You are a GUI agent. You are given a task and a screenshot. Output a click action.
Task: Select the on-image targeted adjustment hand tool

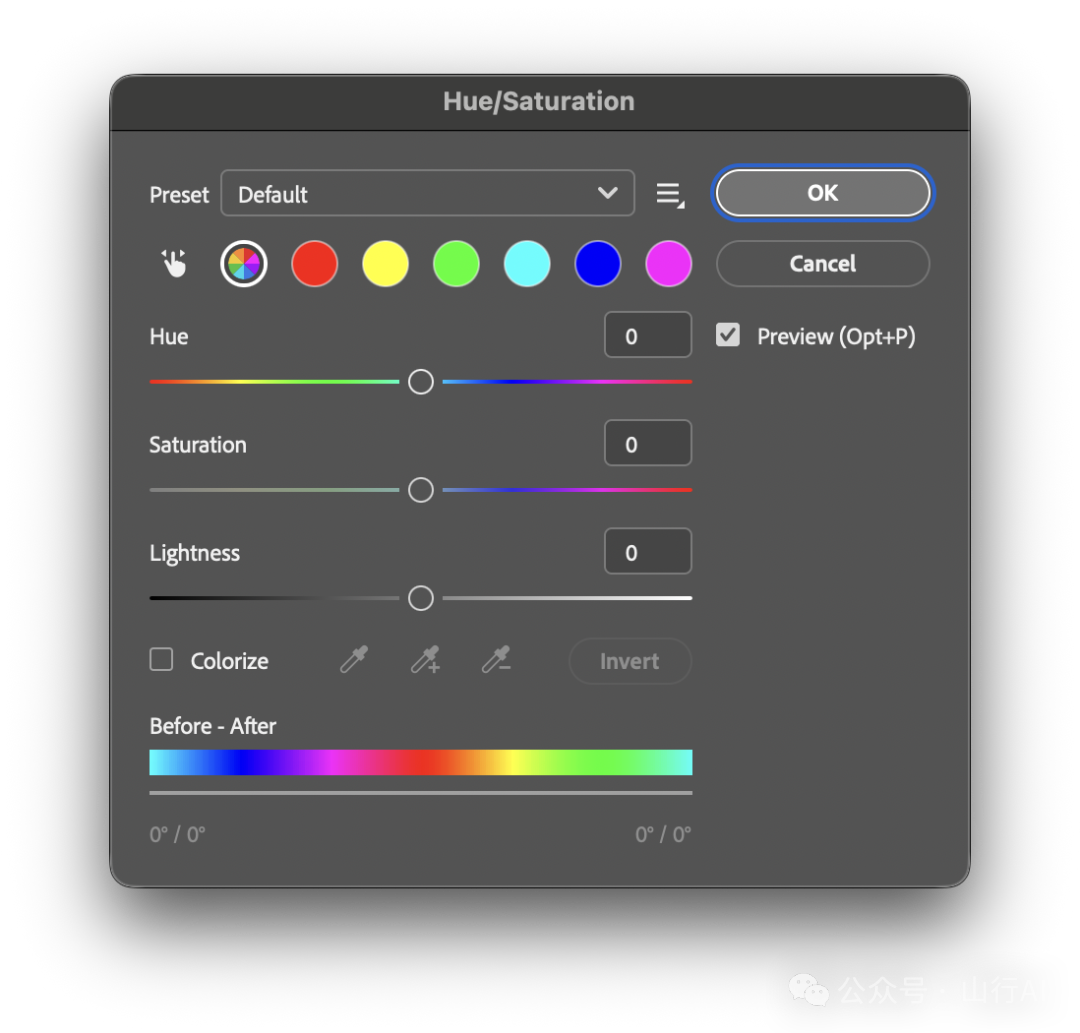click(x=174, y=263)
